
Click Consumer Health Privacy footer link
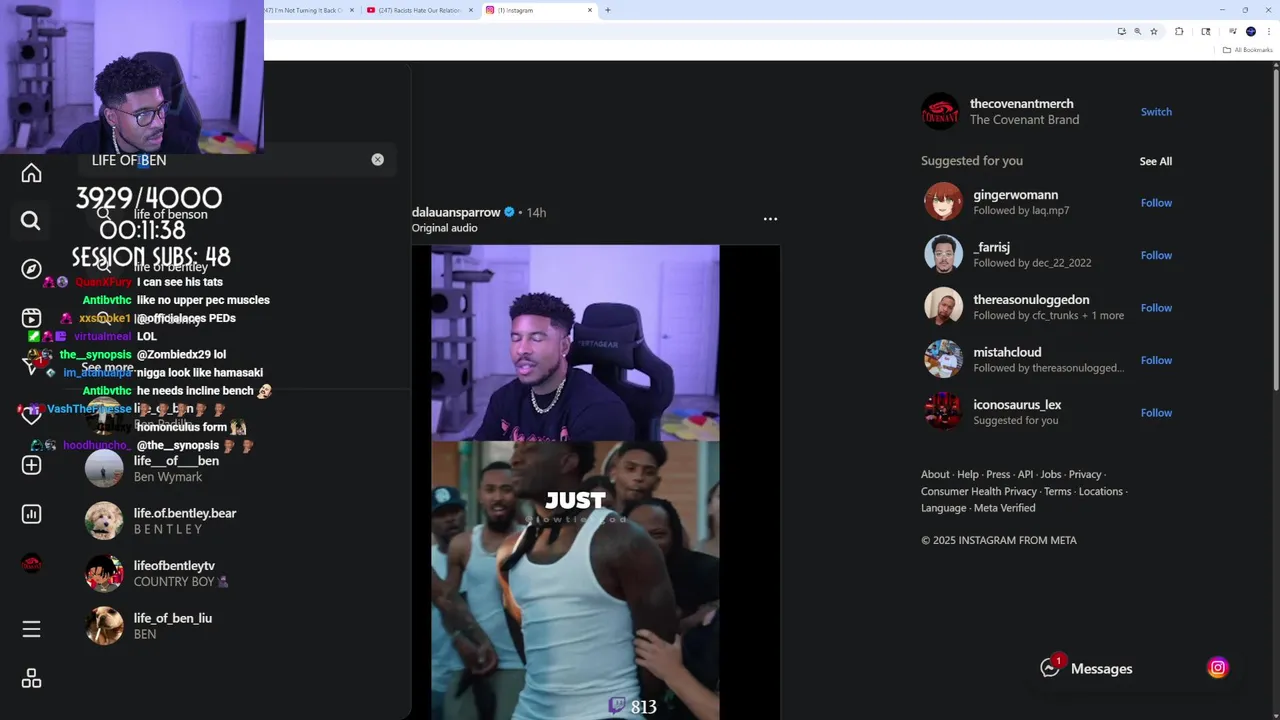tap(978, 492)
